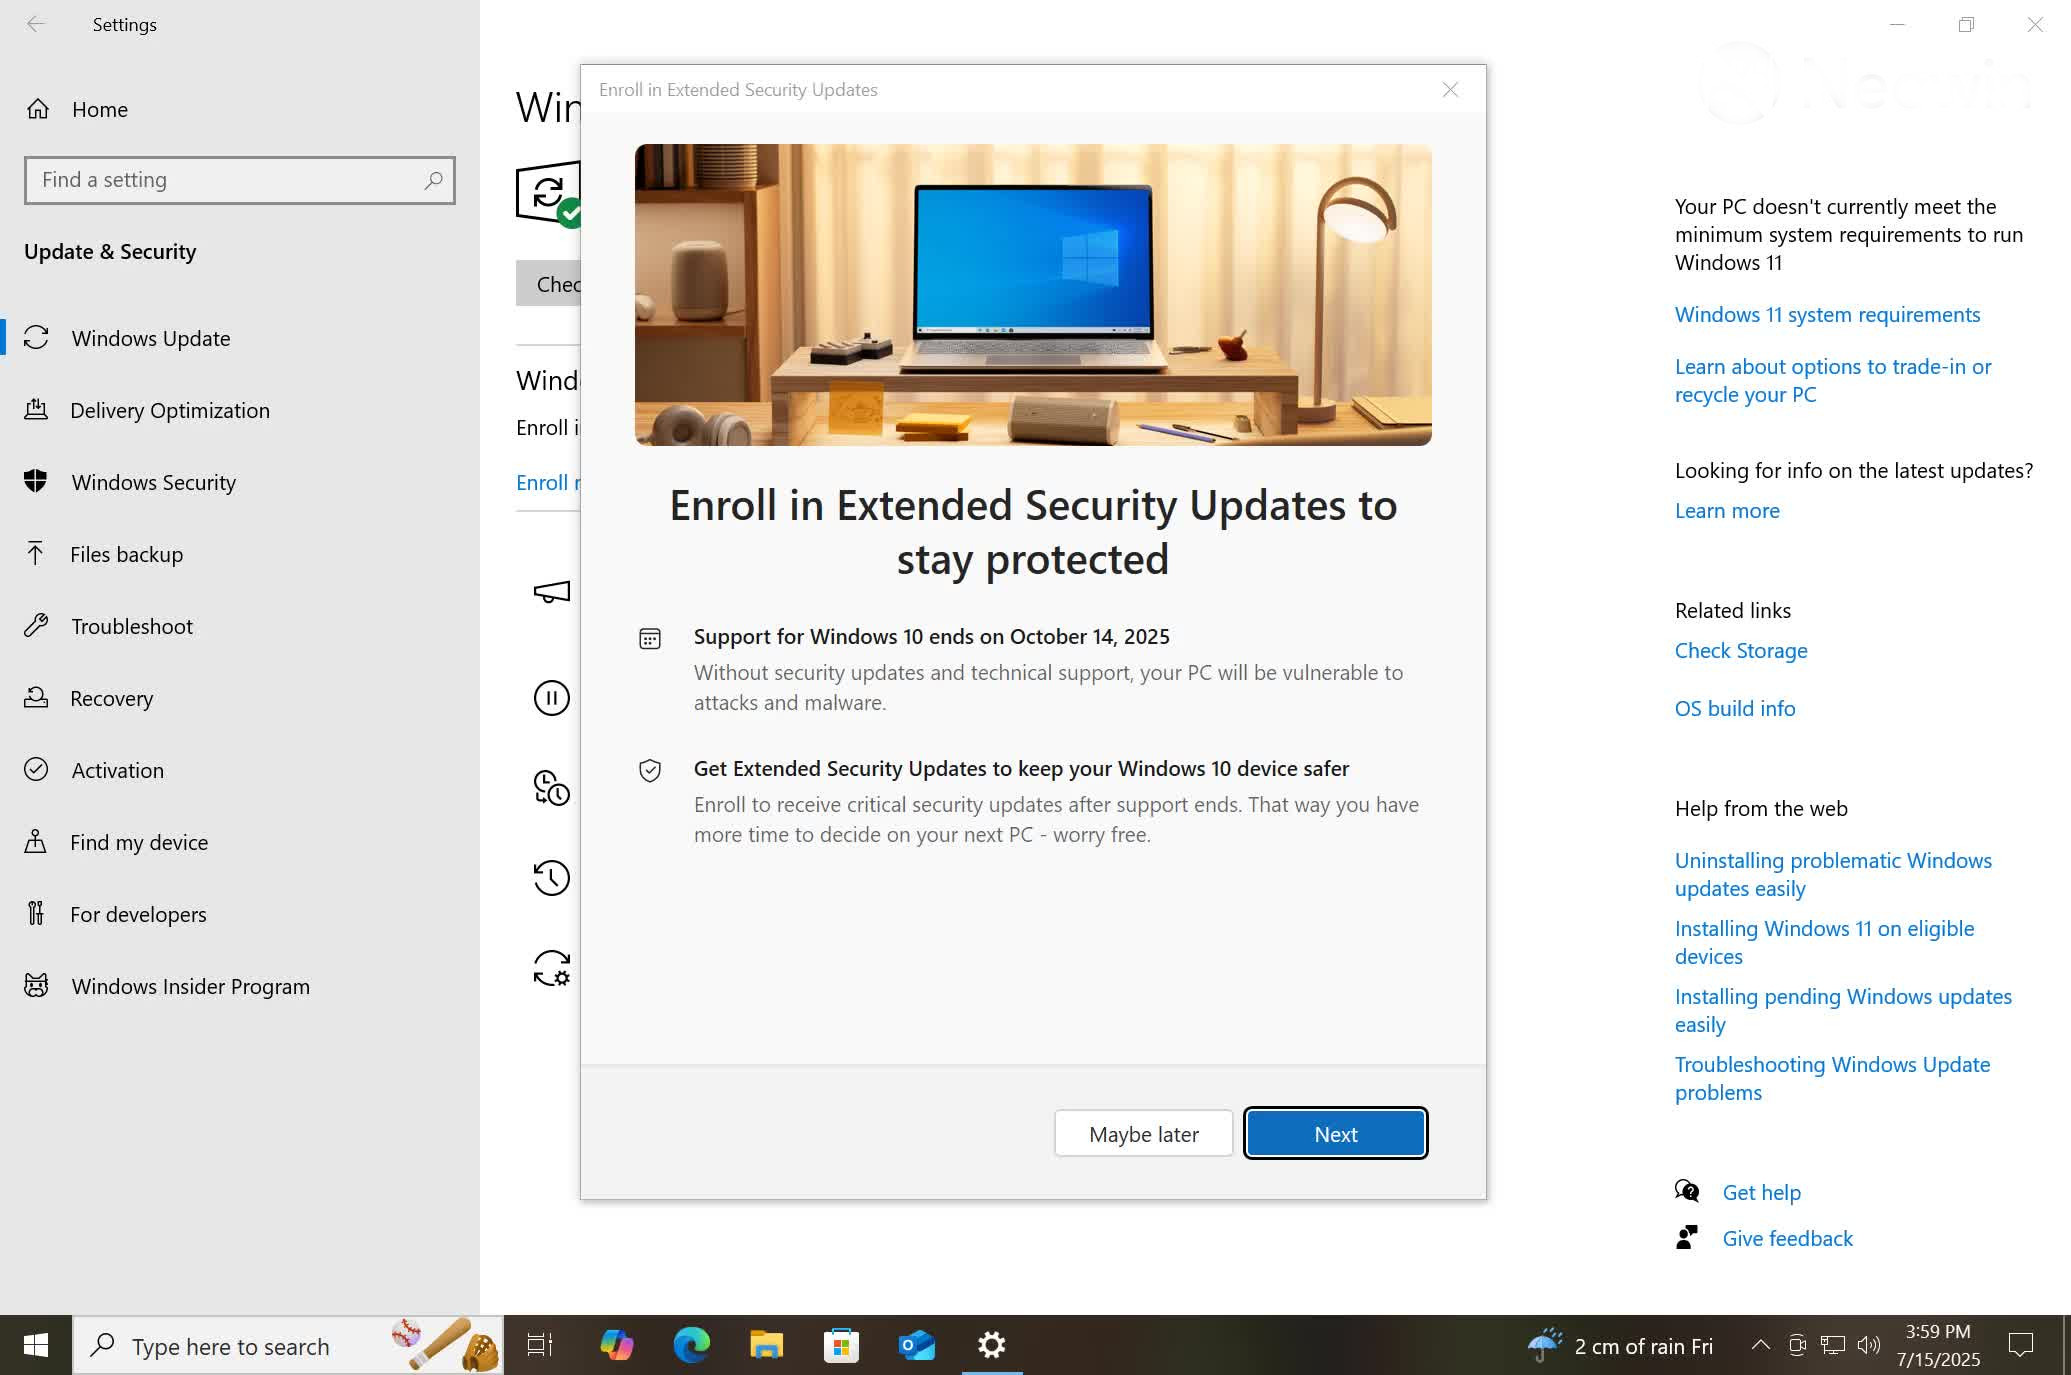Click the taskbar search box
Viewport: 2071px width, 1375px height.
tap(288, 1346)
